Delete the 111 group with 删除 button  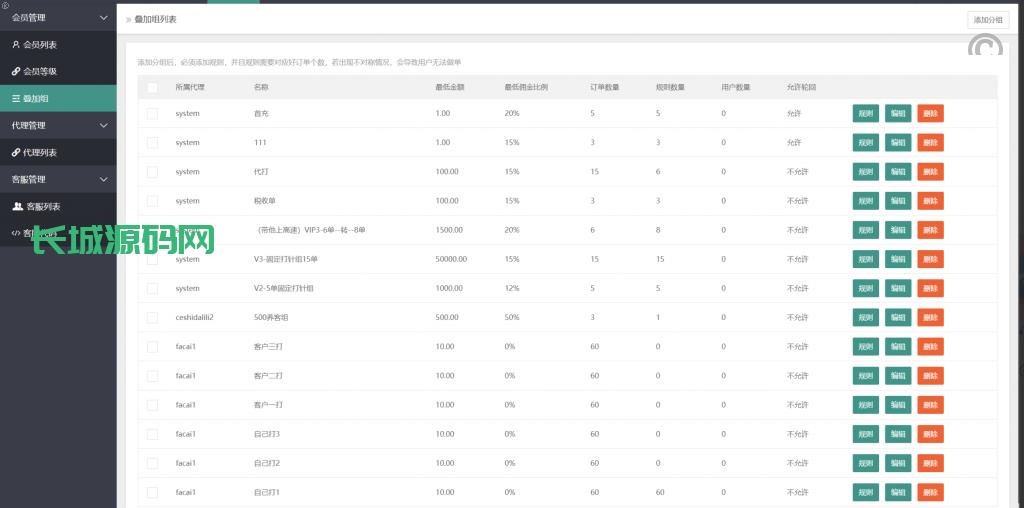pyautogui.click(x=930, y=143)
